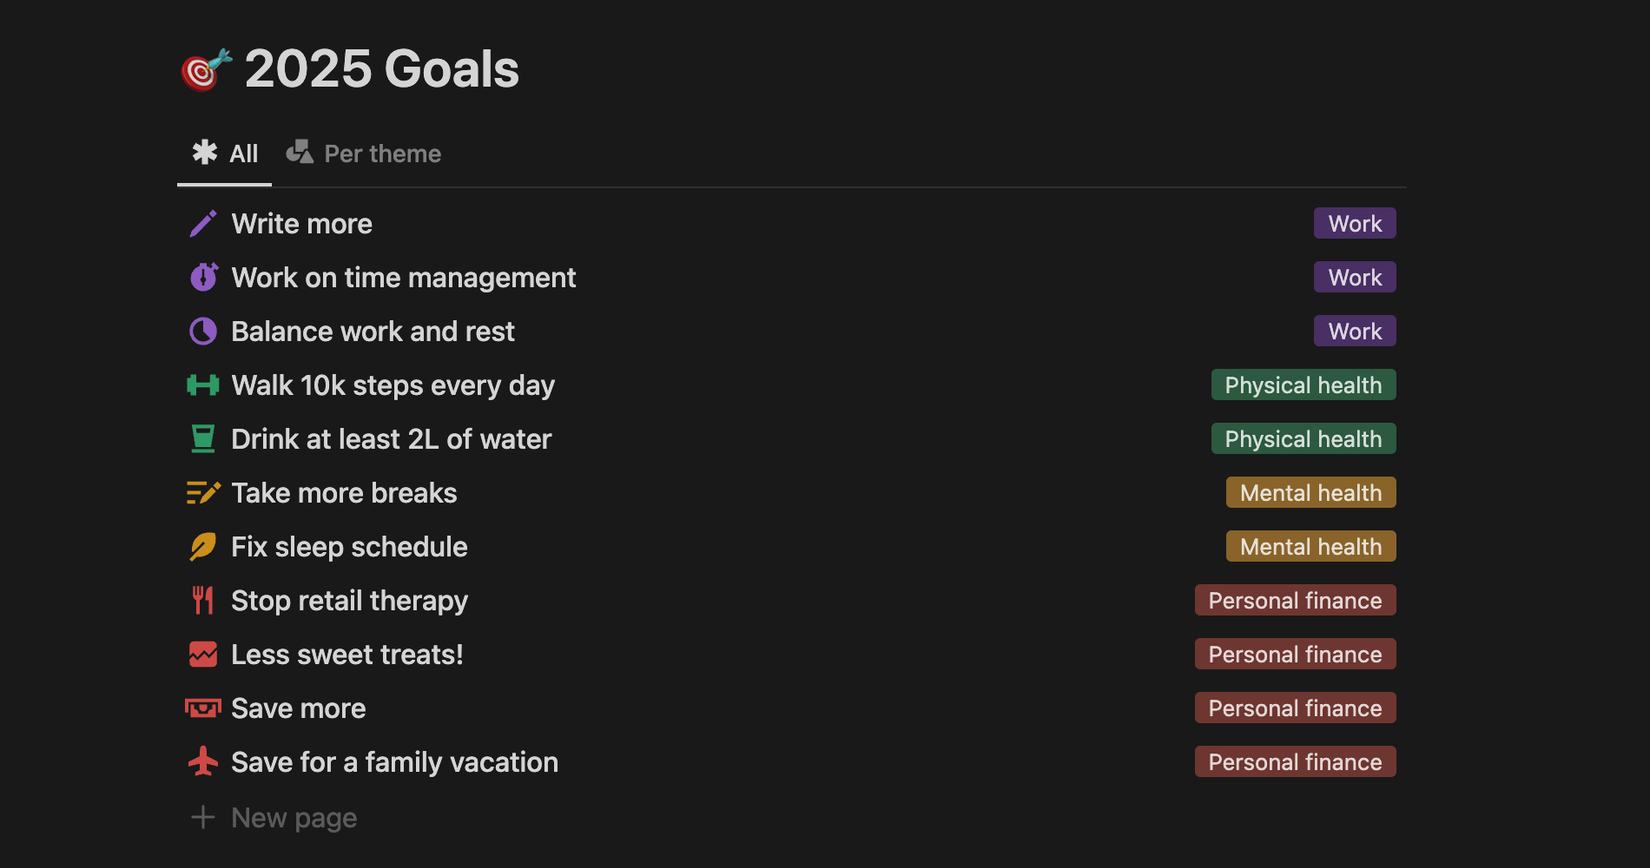Click the water glass icon for Drink 2L
This screenshot has height=868, width=1650.
(203, 439)
